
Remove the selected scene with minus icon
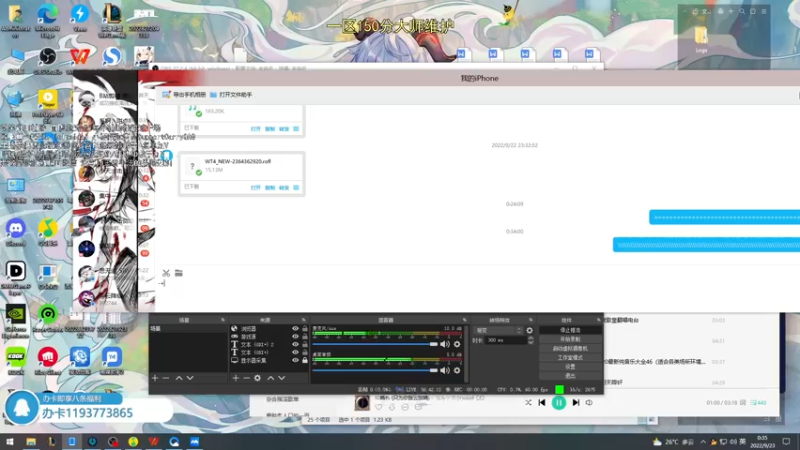tap(166, 378)
